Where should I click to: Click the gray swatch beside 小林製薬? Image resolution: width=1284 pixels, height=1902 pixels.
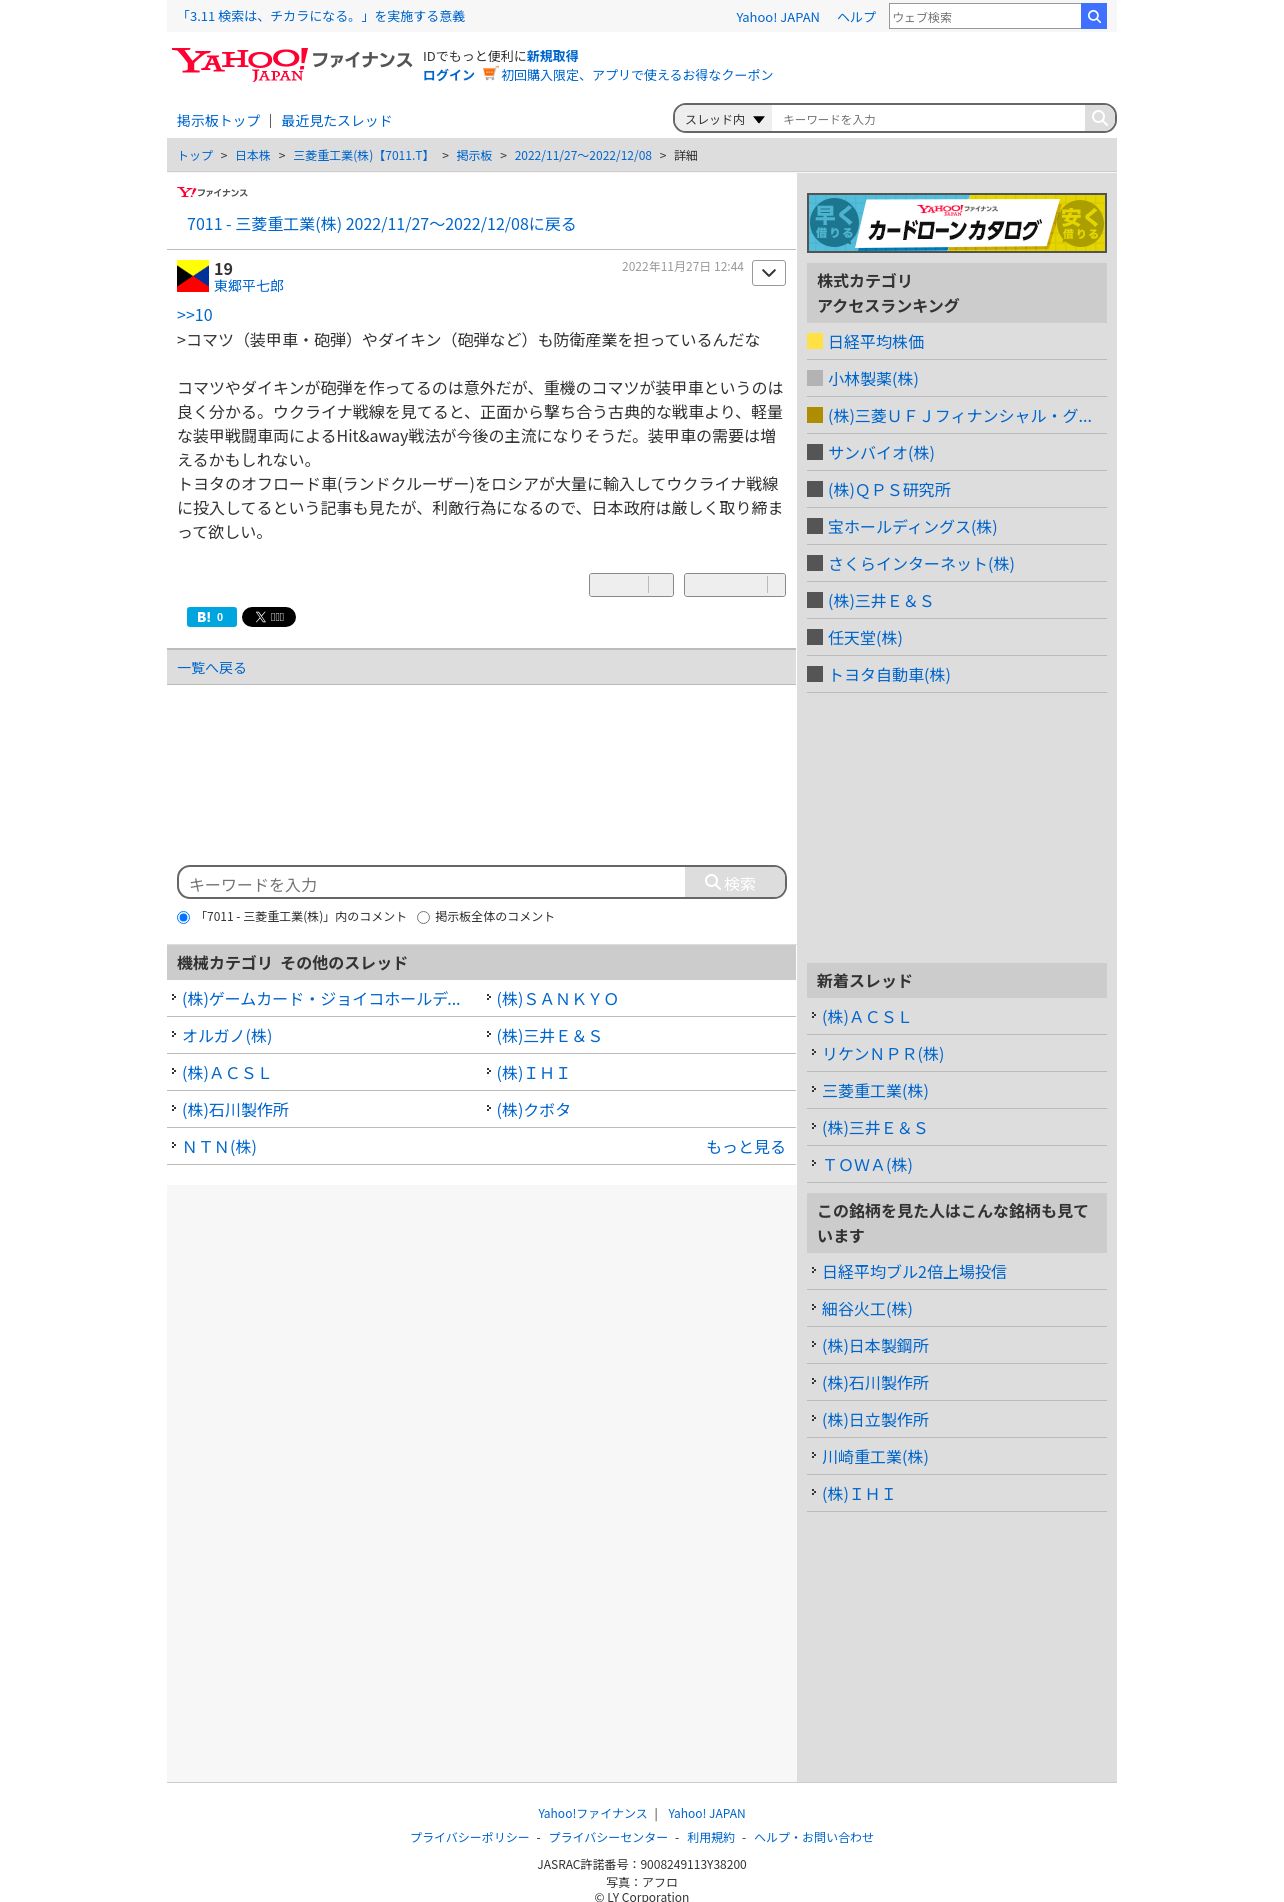(815, 378)
